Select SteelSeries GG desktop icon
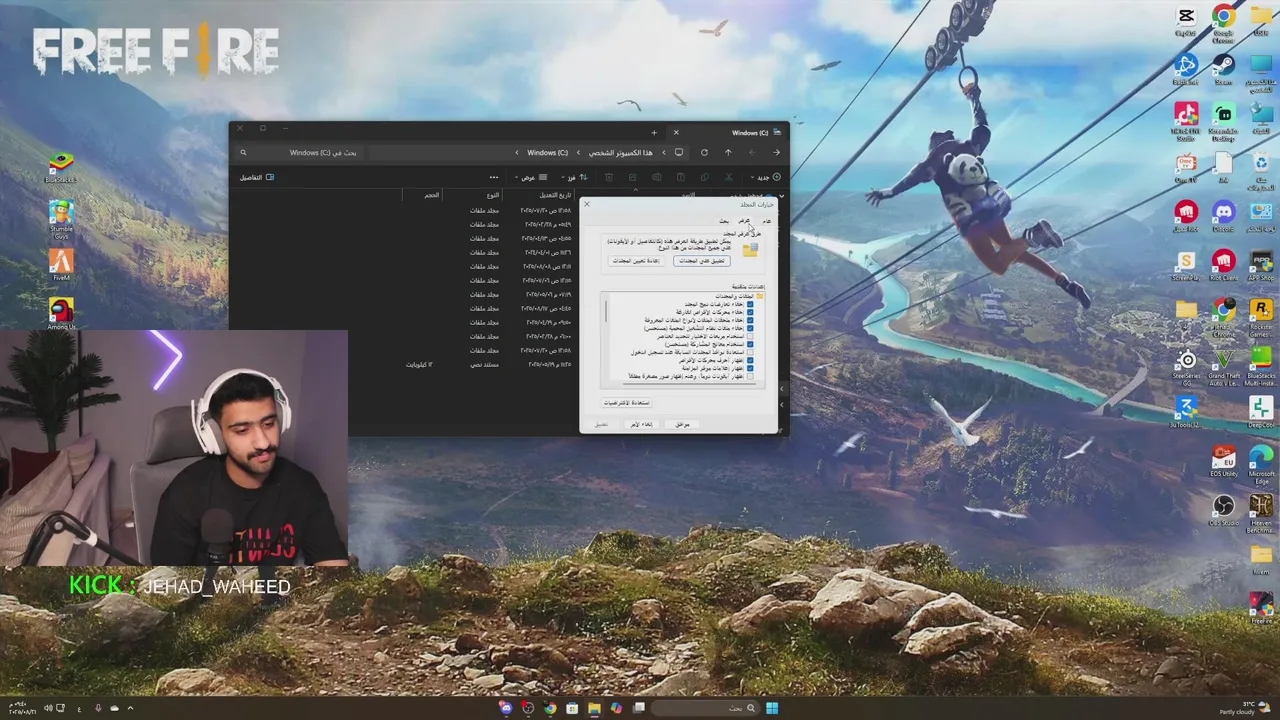Screen dimensions: 1280x720 1186,367
